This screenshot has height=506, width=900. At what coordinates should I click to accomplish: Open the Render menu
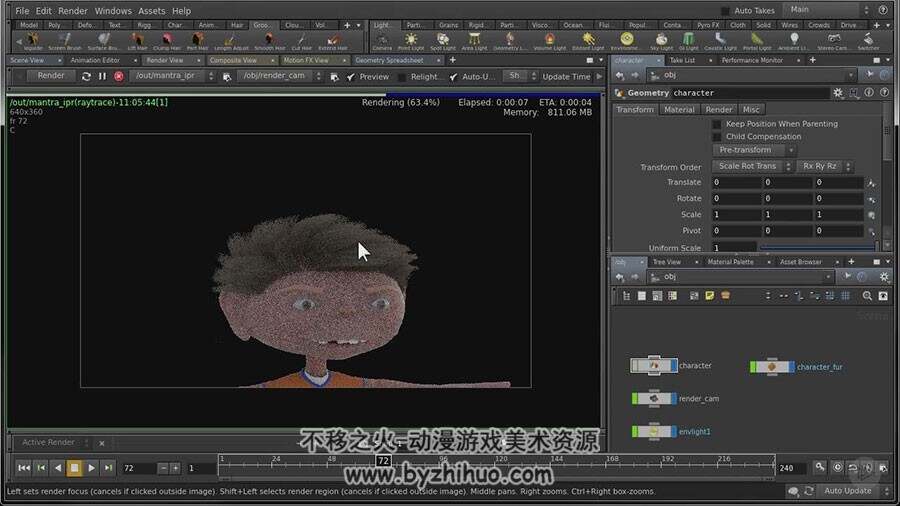point(73,11)
